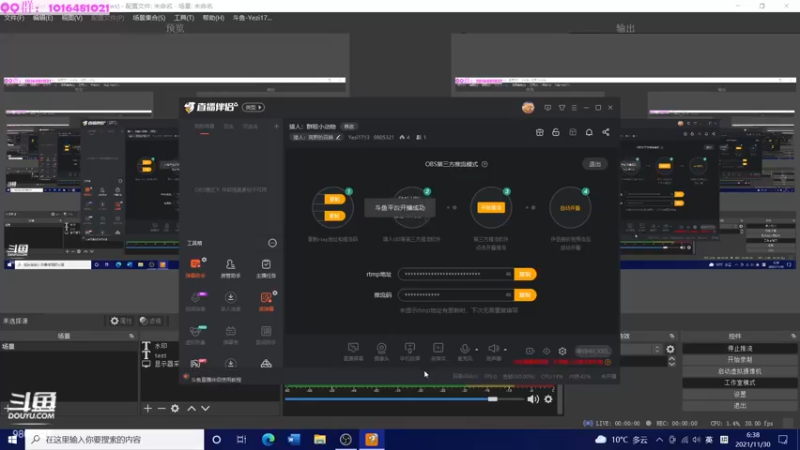
Task: Click exit OBS third-party mode button
Action: point(595,164)
